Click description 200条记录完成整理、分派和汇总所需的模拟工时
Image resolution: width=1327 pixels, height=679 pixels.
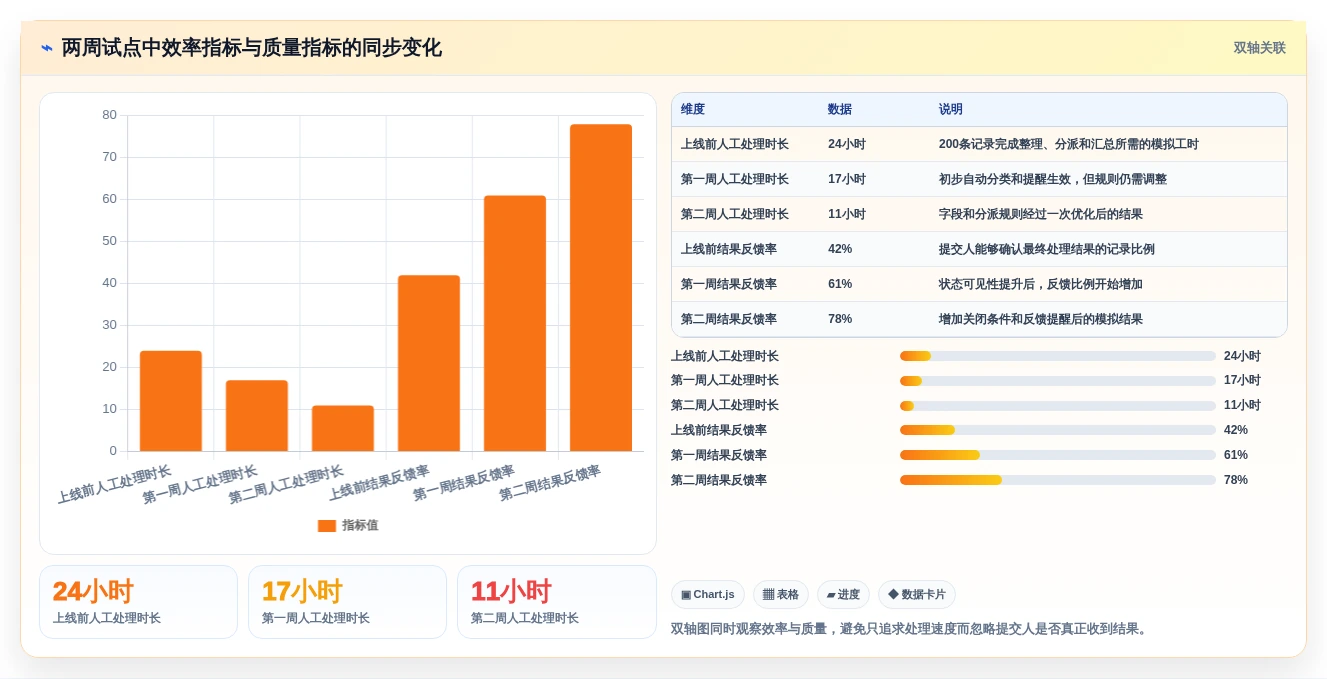[x=1069, y=144]
